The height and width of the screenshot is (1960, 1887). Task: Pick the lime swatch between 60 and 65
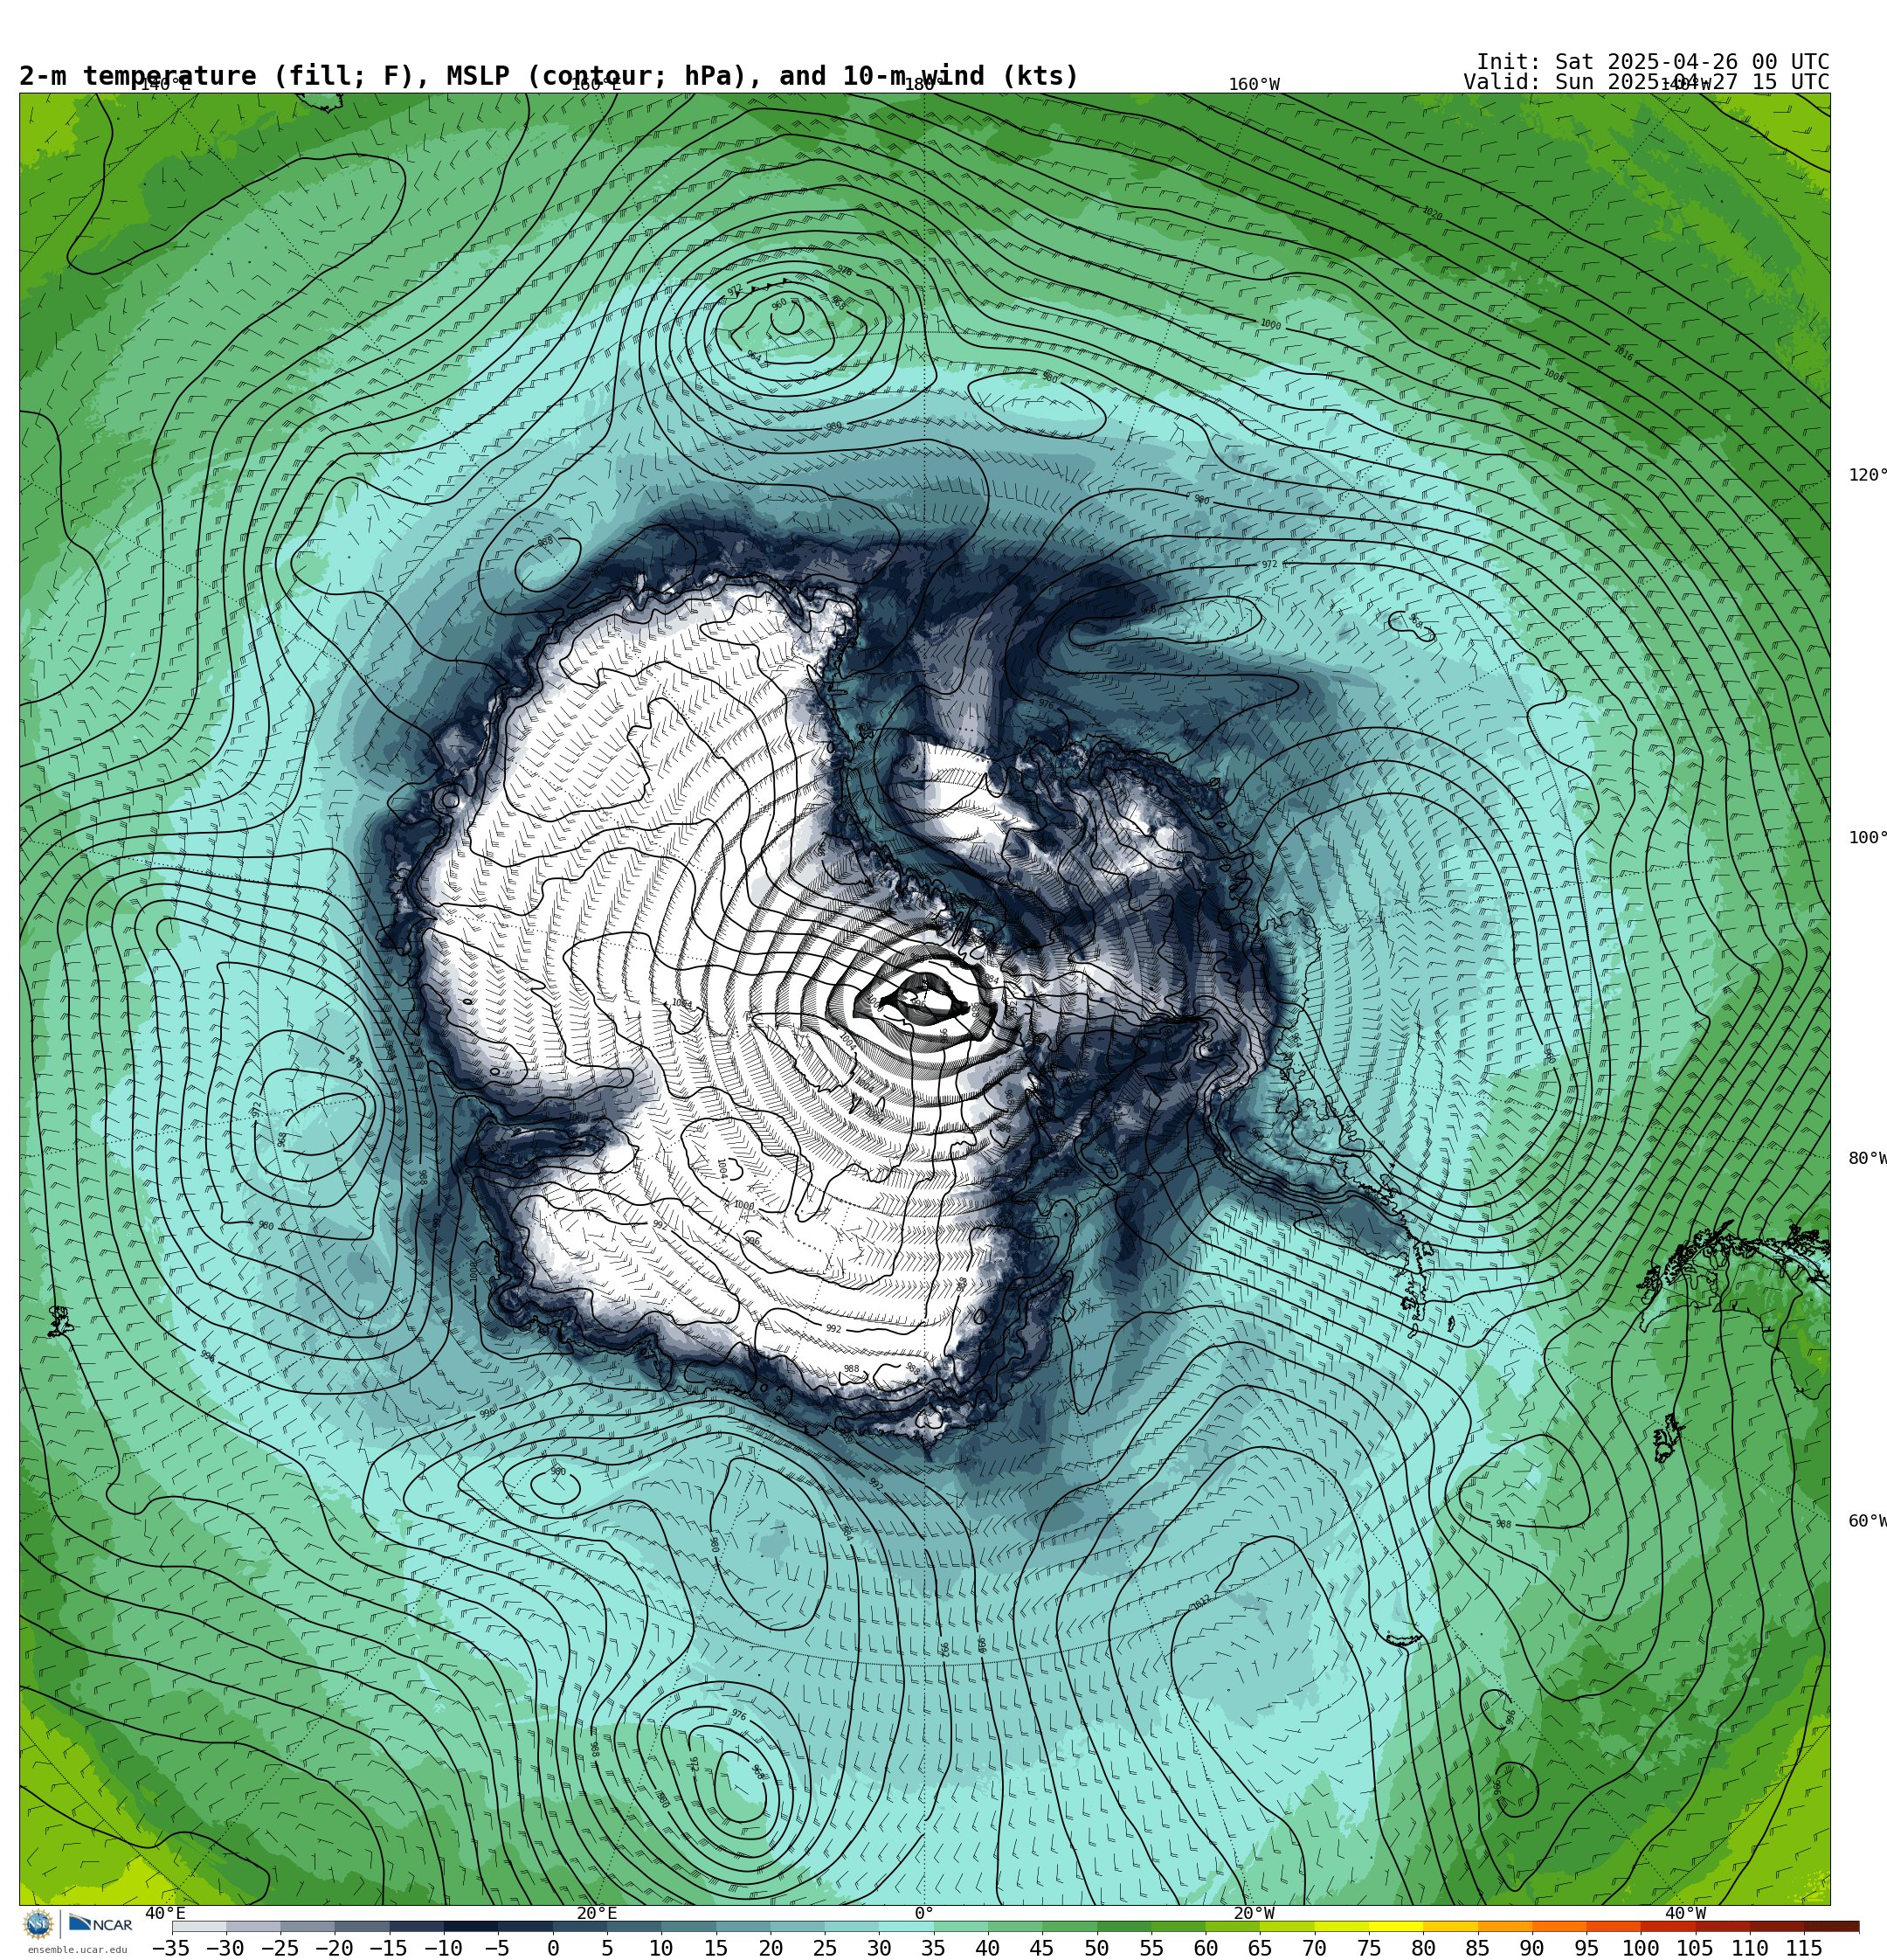1233,1926
